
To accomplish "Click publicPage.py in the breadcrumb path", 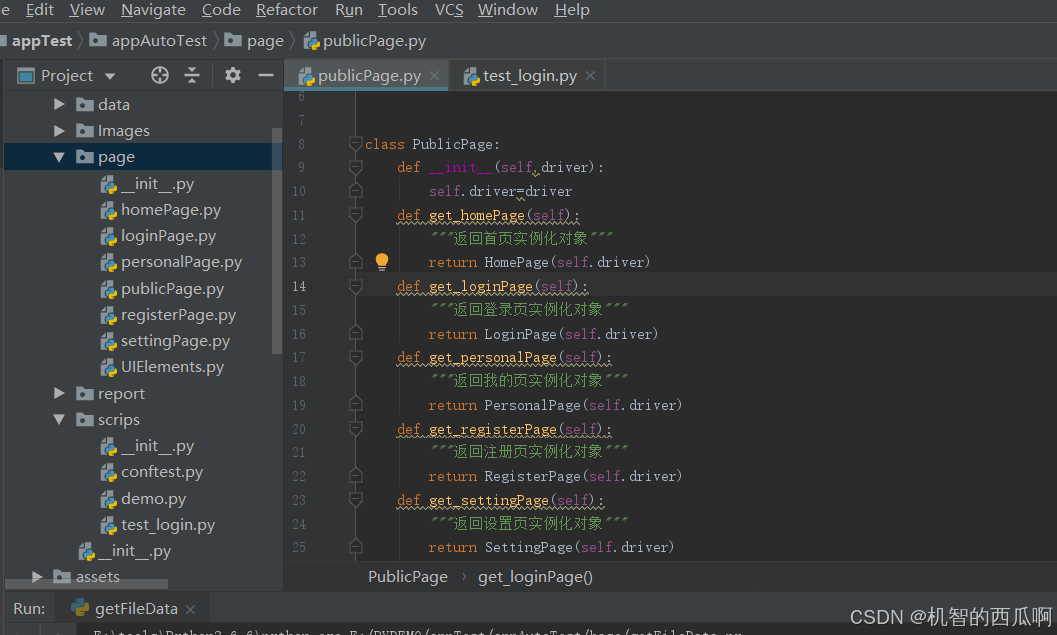I will pyautogui.click(x=374, y=41).
